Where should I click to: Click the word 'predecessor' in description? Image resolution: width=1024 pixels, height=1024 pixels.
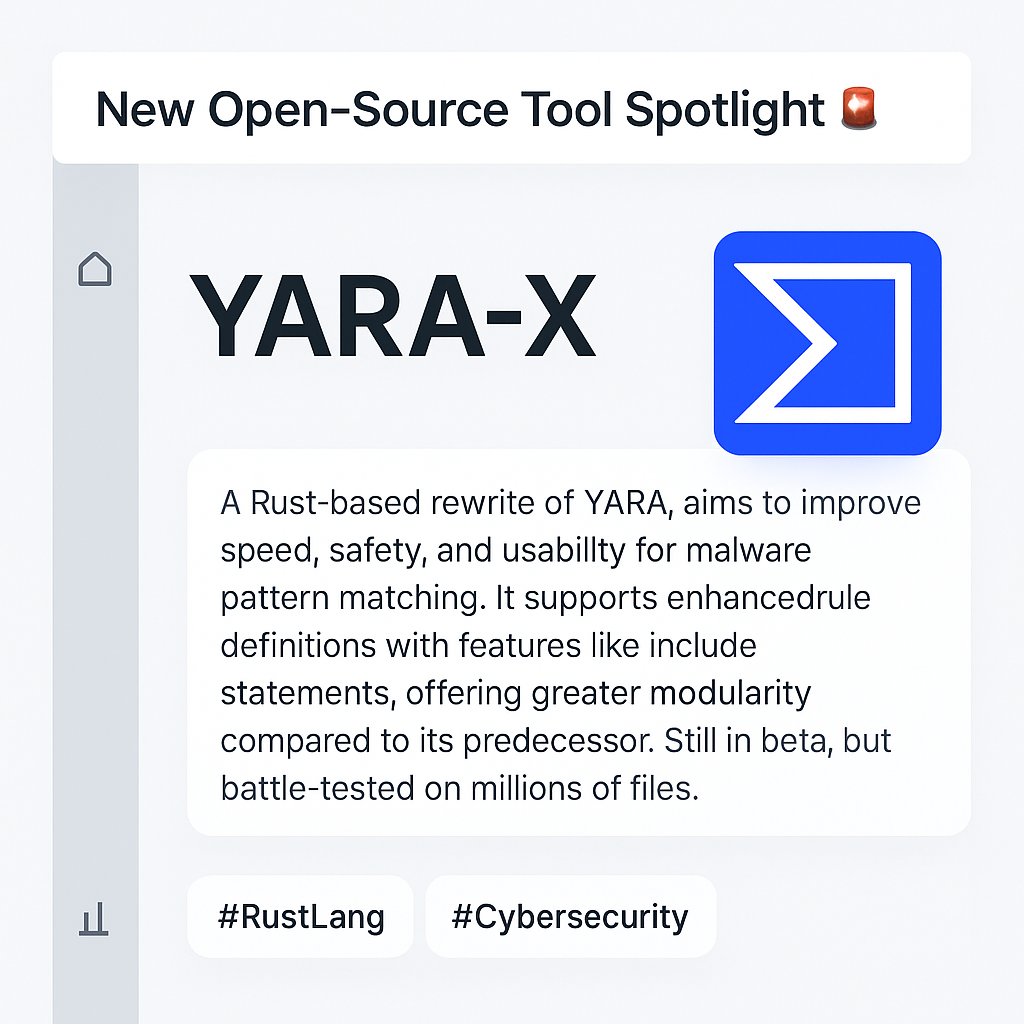point(558,741)
